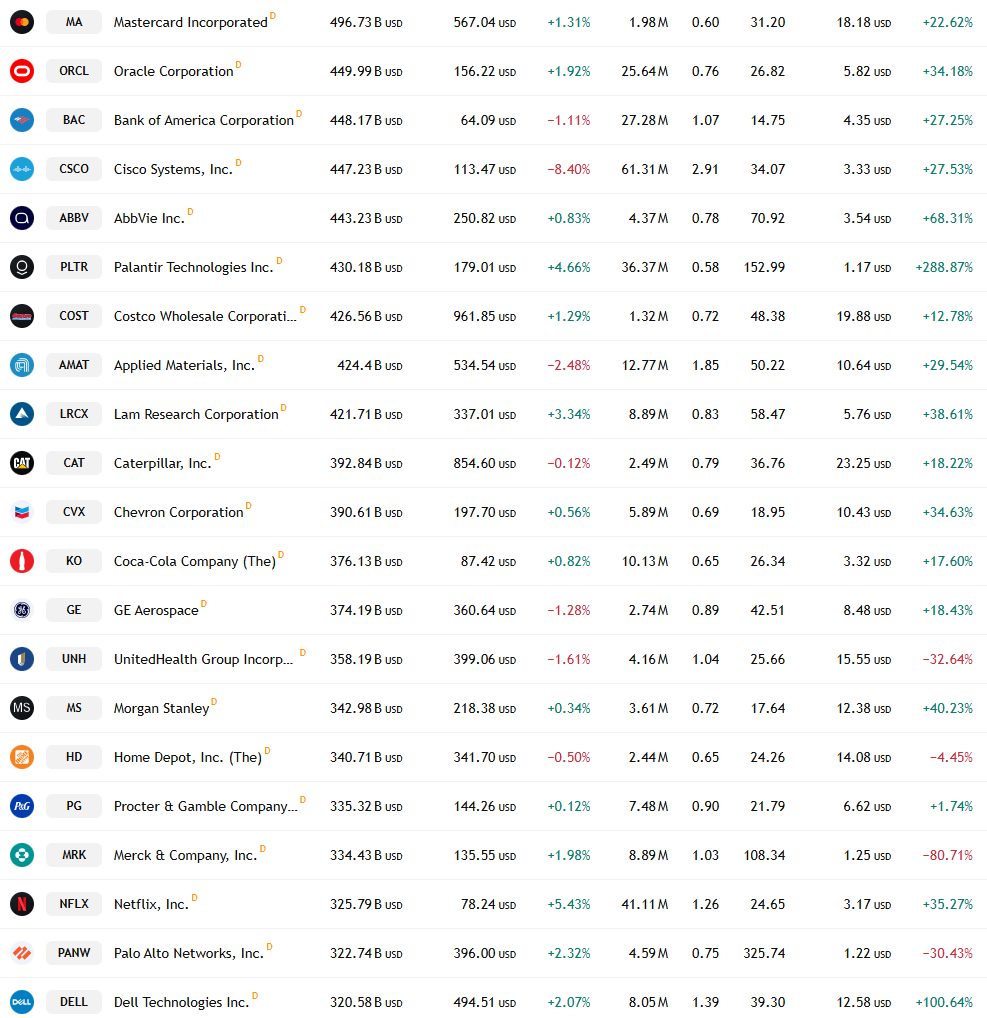Screen dimensions: 987x1018
Task: Click the Procter & Gamble logo icon
Action: (x=21, y=806)
